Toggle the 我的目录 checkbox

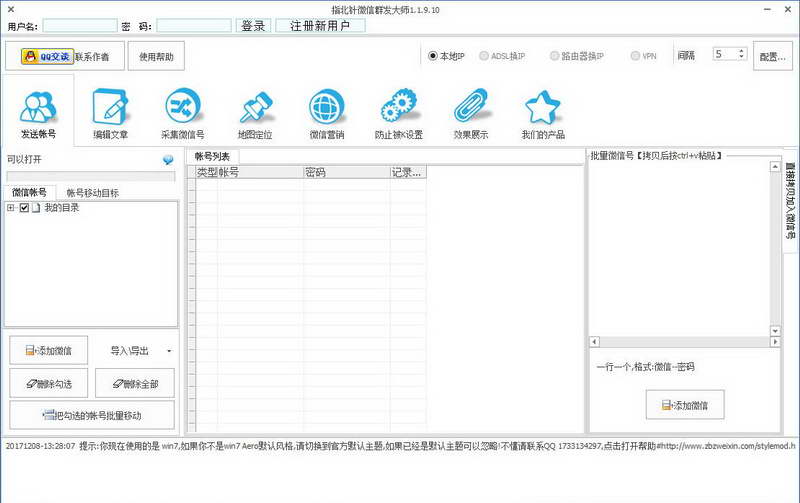pyautogui.click(x=24, y=208)
